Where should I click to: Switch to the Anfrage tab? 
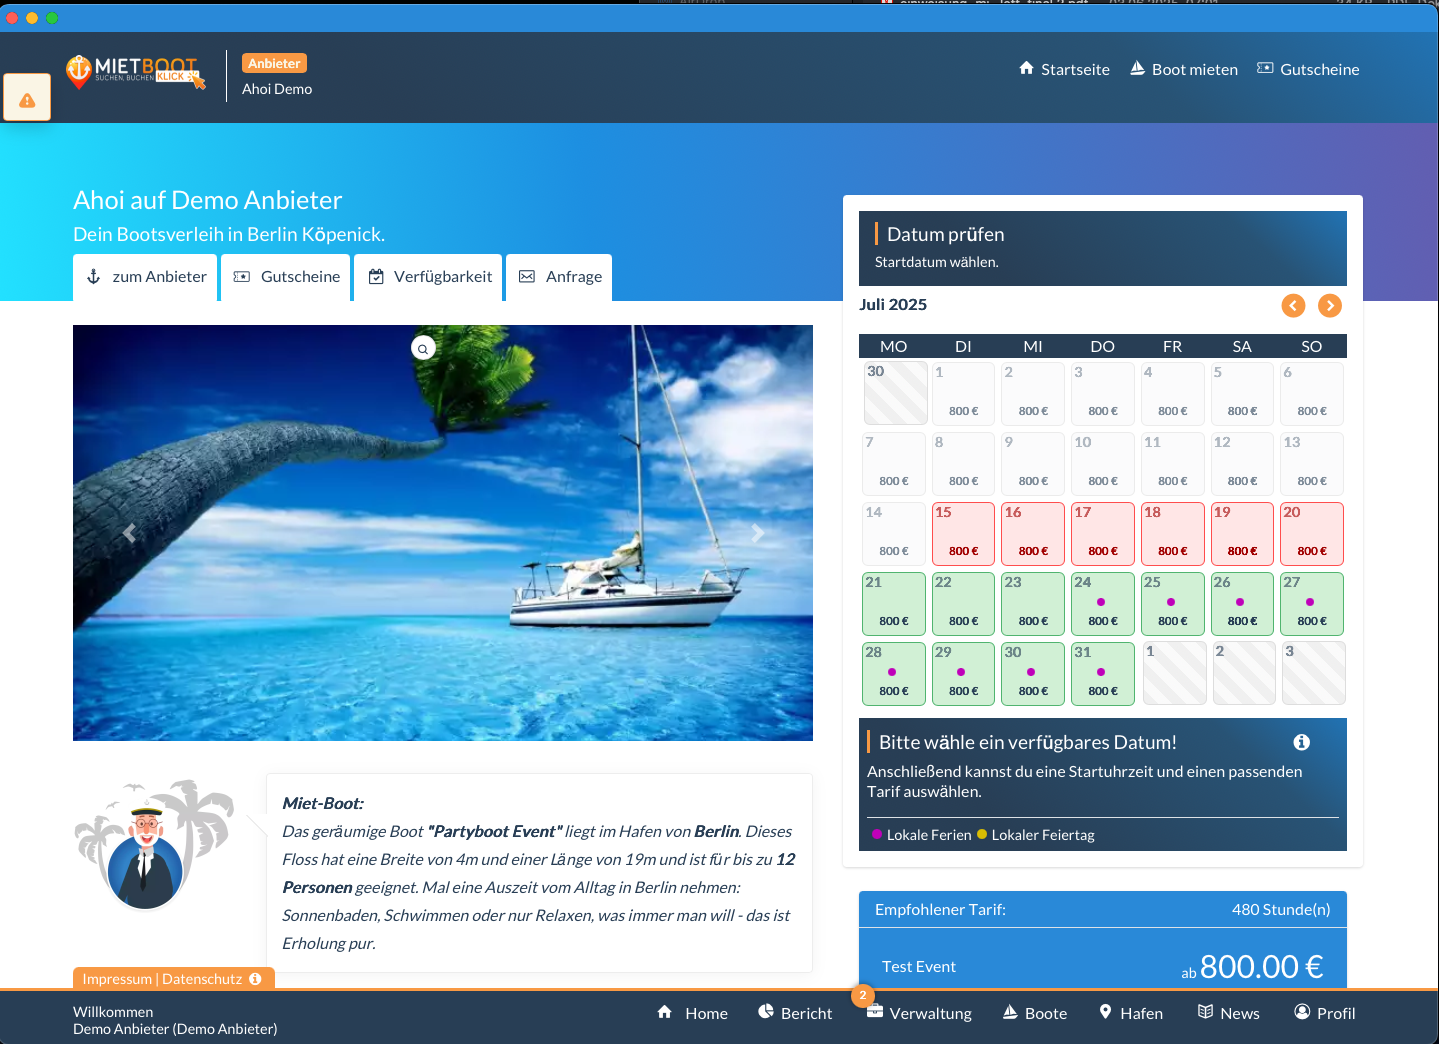click(560, 277)
